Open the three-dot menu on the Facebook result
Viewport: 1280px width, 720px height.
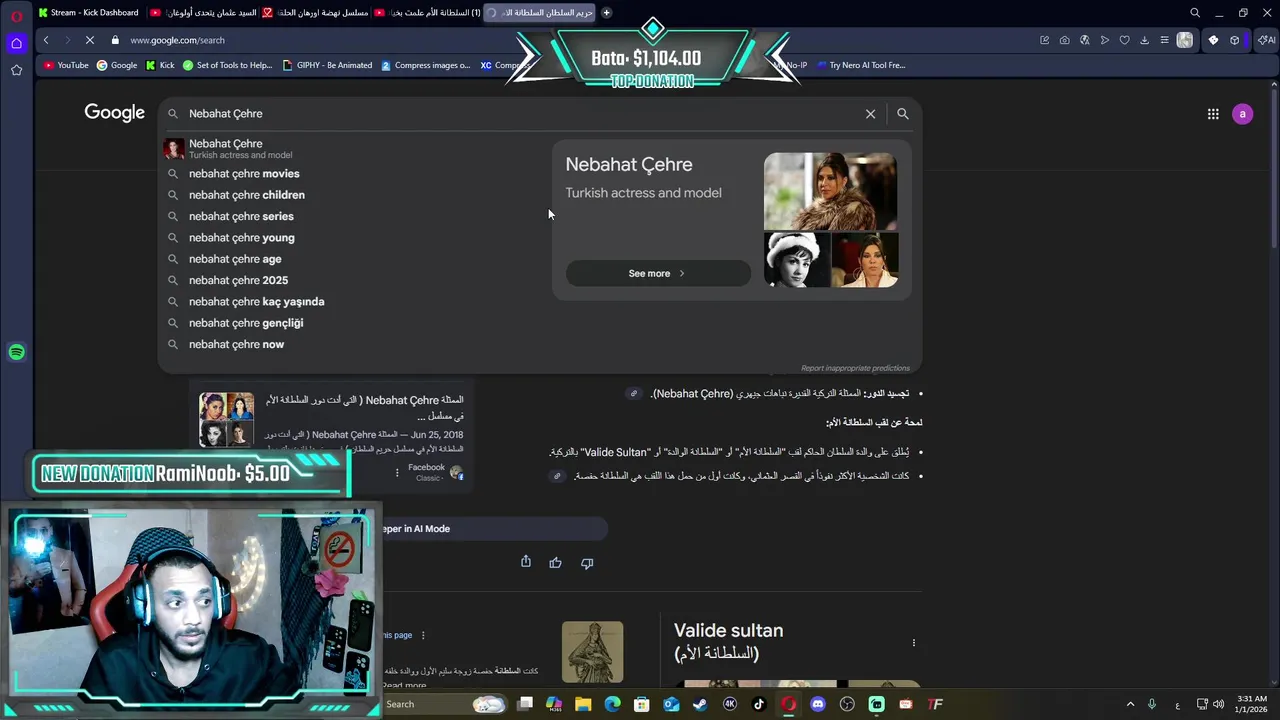tap(397, 472)
